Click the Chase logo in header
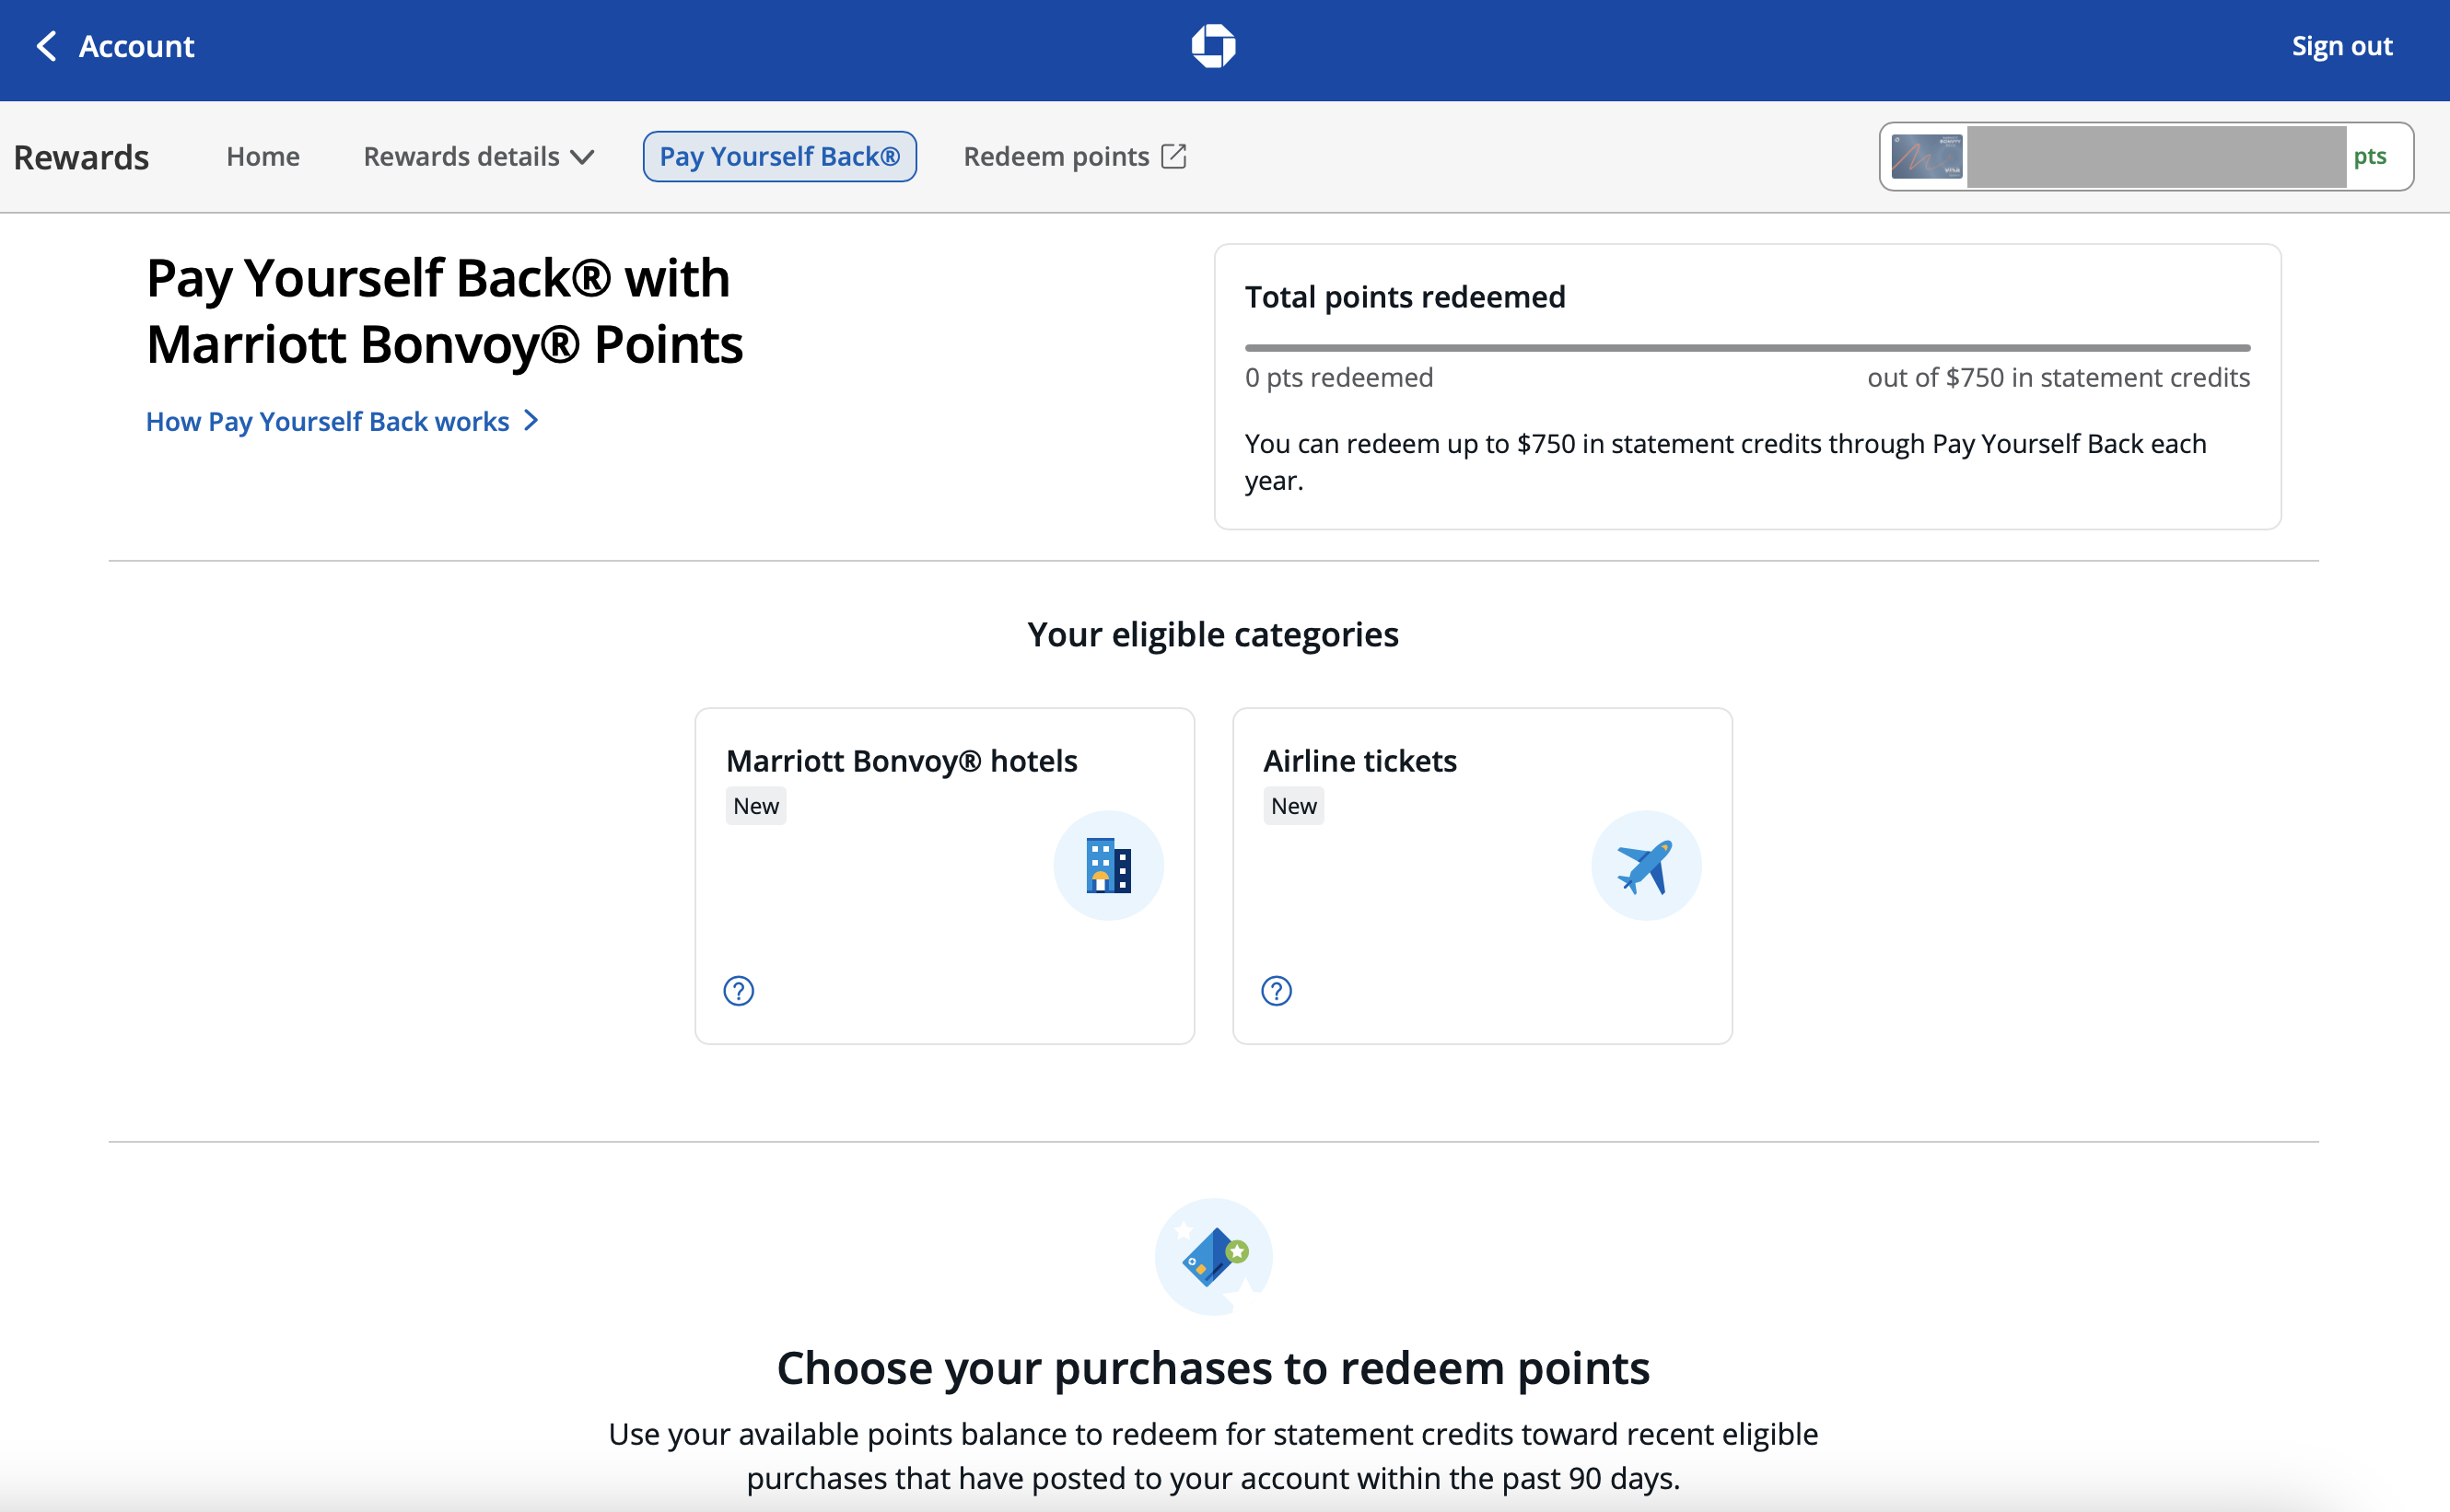Screen dimensions: 2450x1512 (1213, 46)
